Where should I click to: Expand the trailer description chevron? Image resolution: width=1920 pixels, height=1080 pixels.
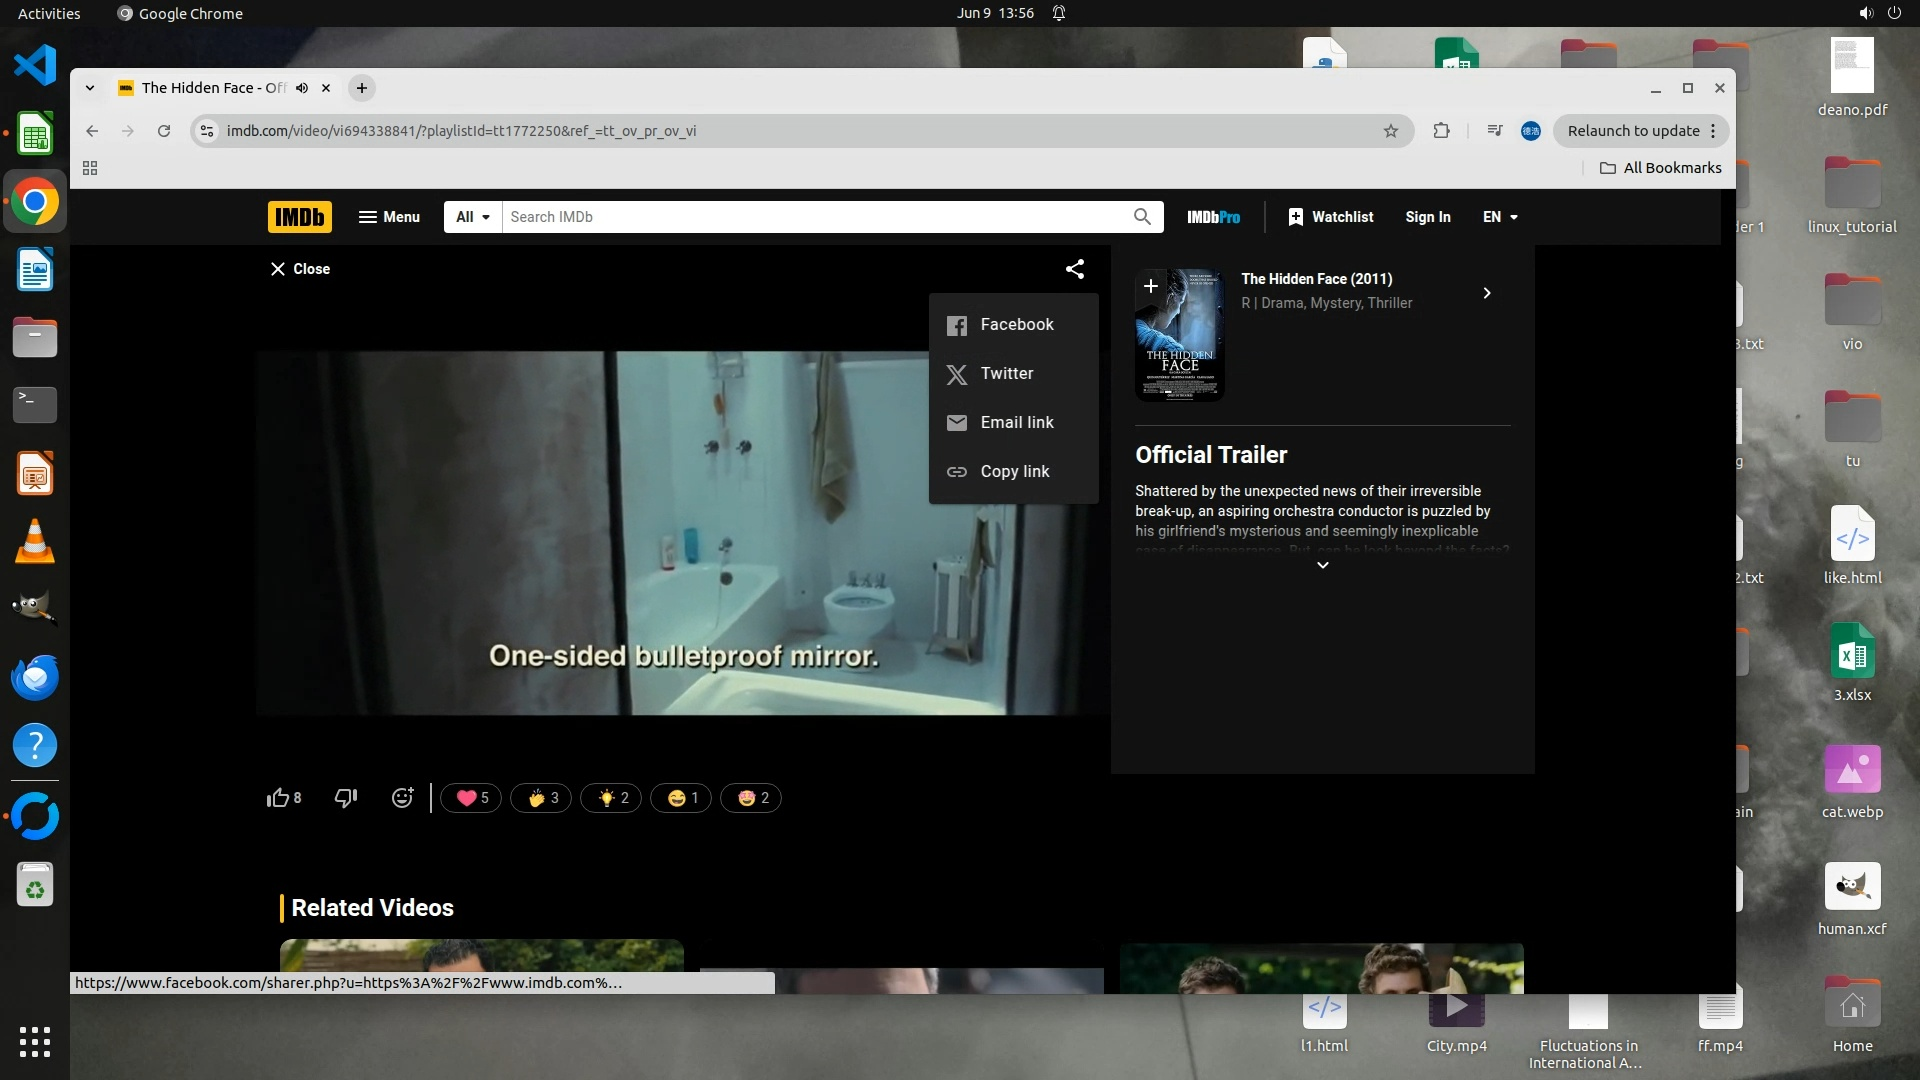pos(1322,566)
